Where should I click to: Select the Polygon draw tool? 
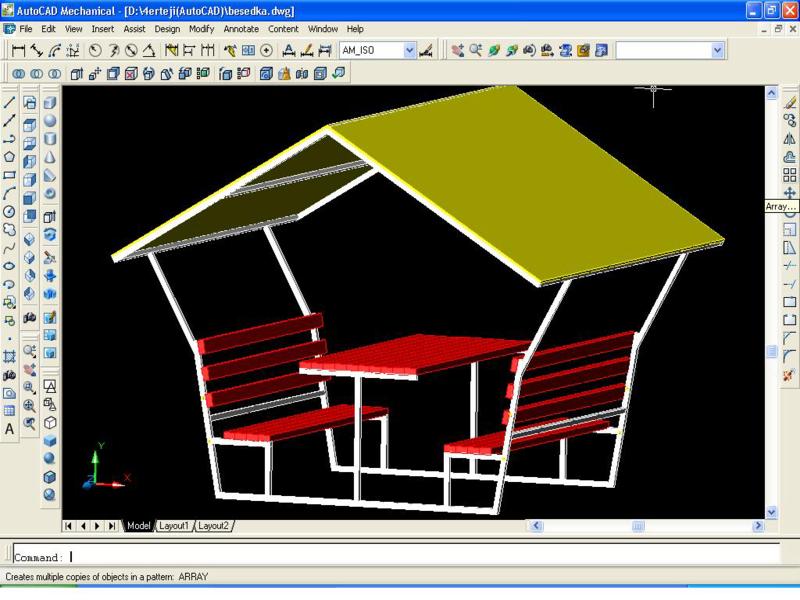pos(9,156)
